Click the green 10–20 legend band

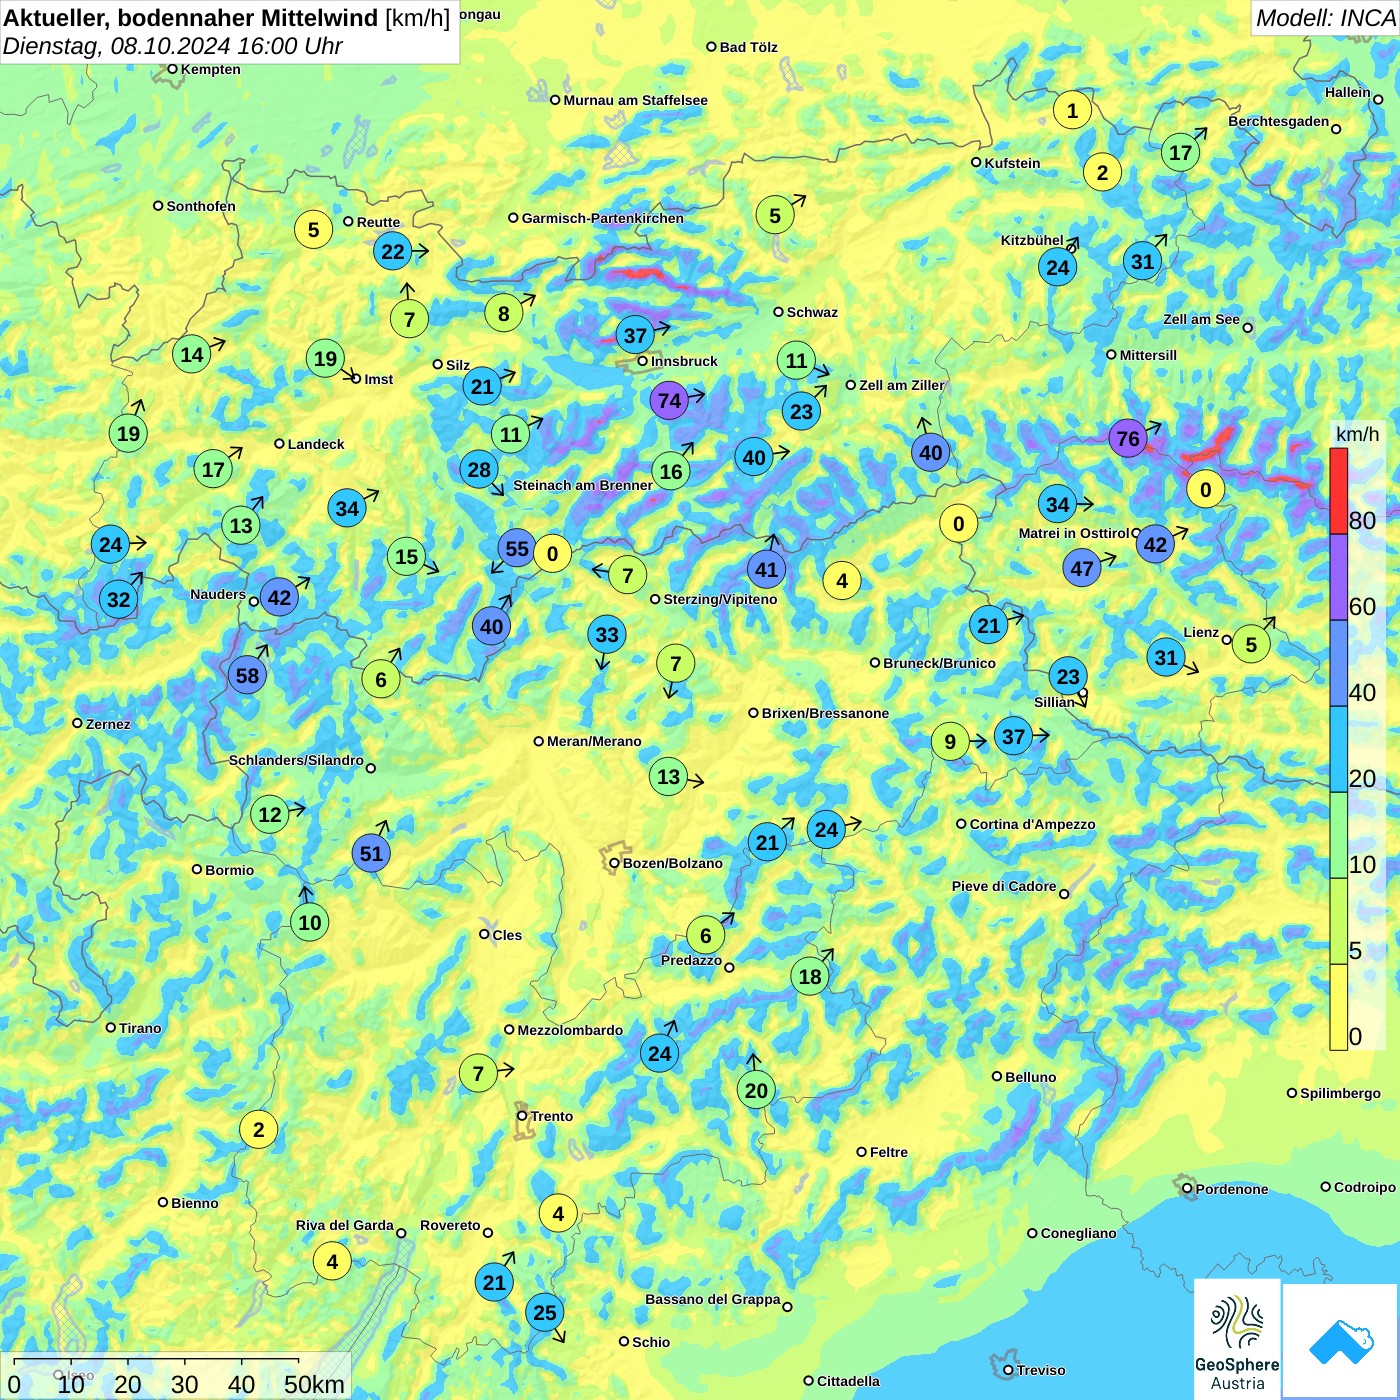coord(1339,835)
